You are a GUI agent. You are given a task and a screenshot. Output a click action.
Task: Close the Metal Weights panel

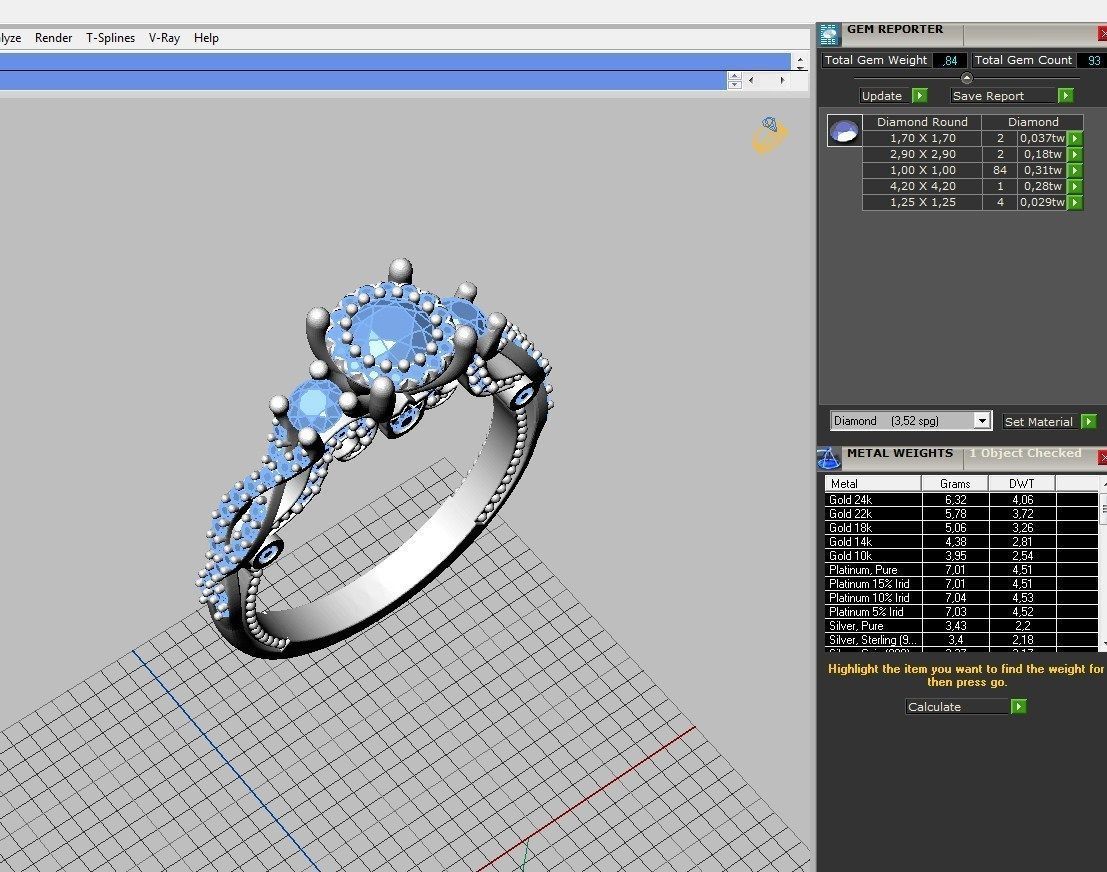(1102, 458)
